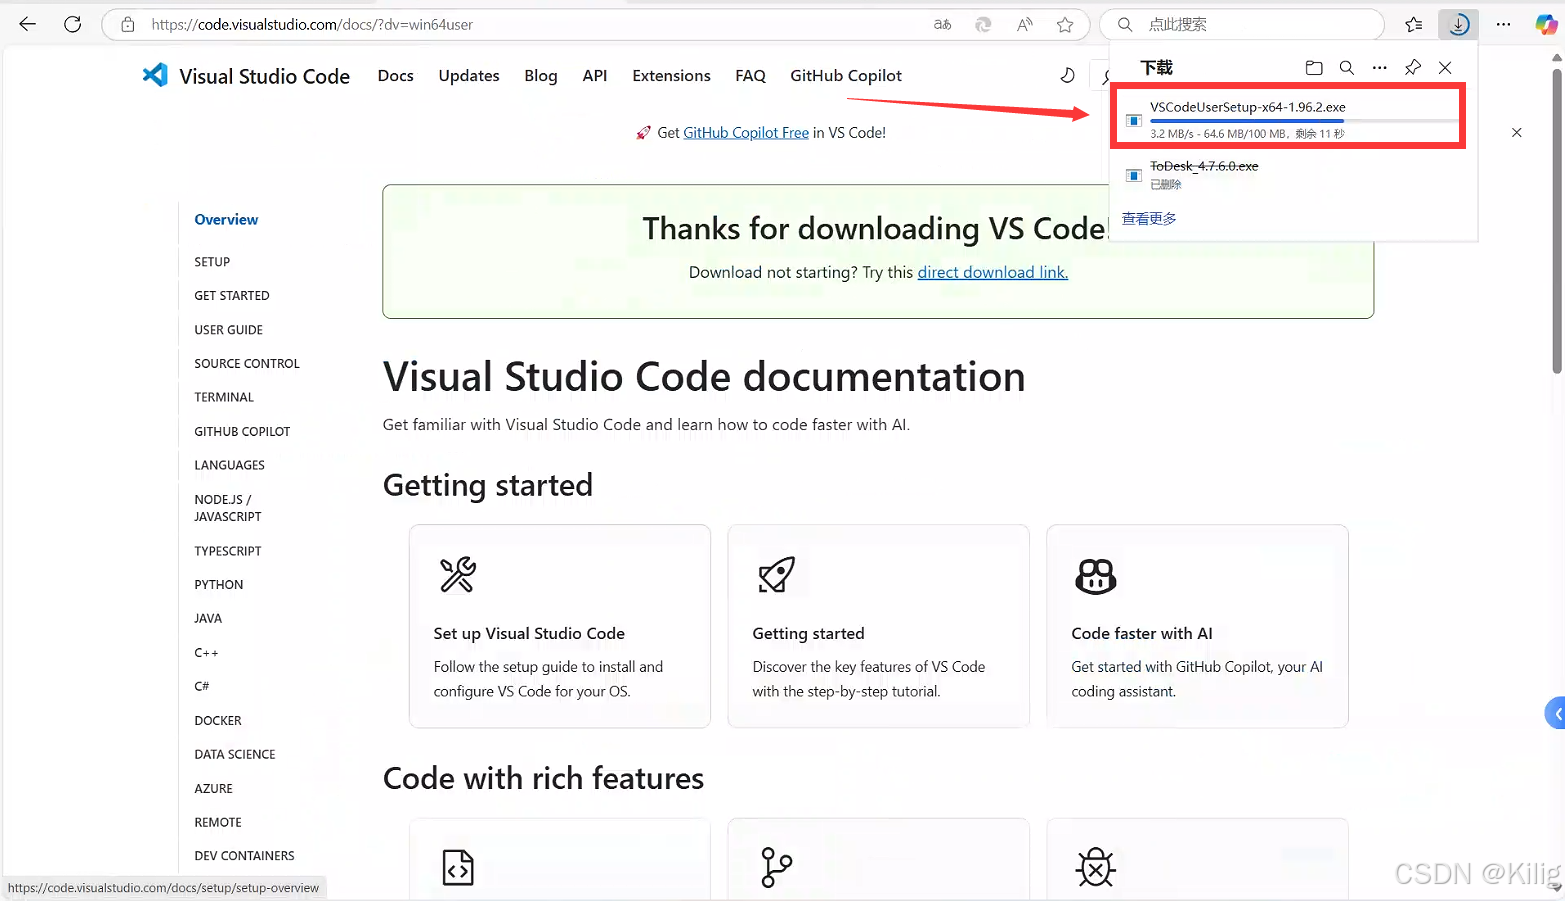
Task: Open VSCodeUserSetup-x64-1.96.2.exe download entry
Action: tap(1288, 119)
